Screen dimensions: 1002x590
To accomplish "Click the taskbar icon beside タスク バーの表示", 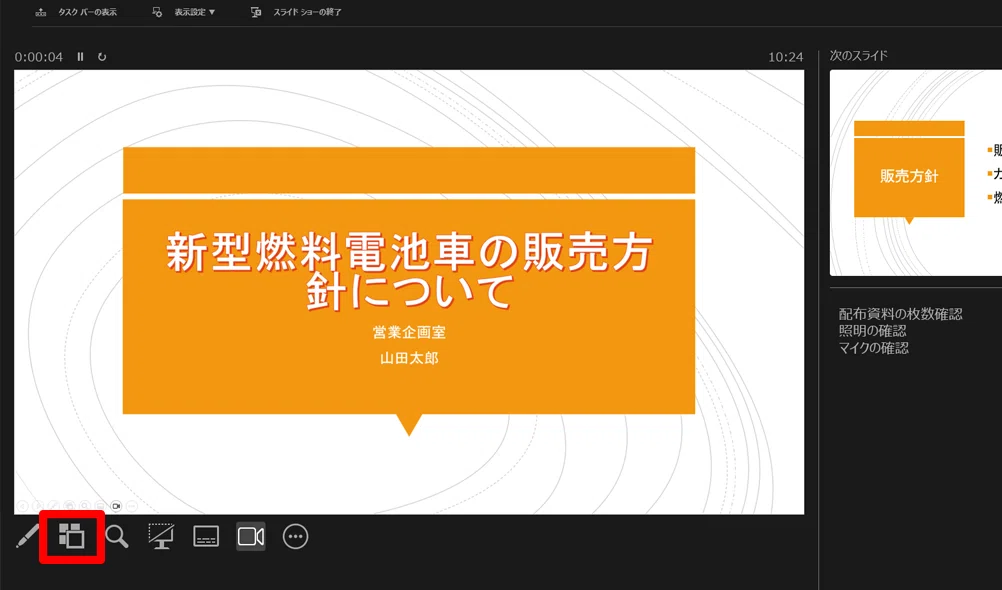I will 41,12.
